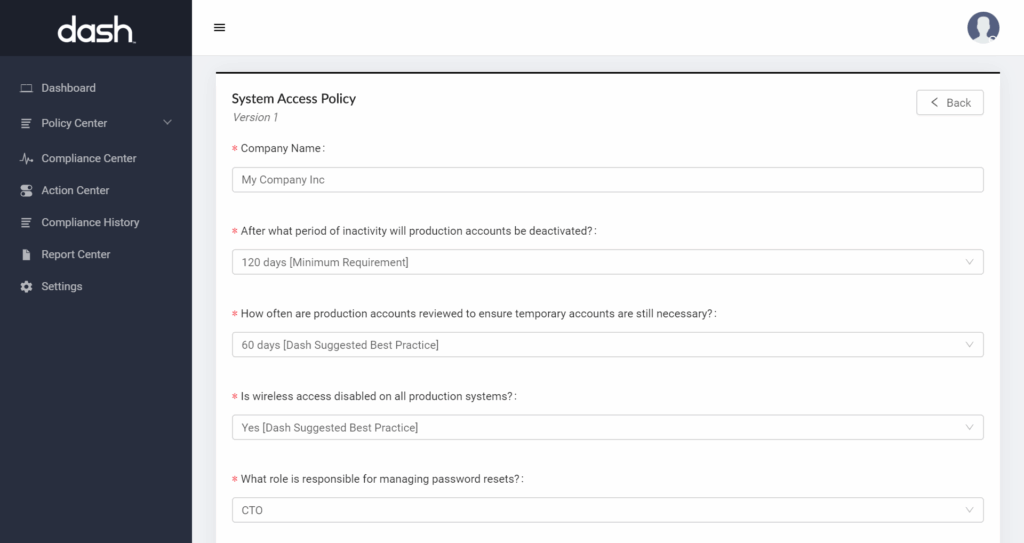Go to Compliance History menu item
Screen dimensions: 1024x543
[x=90, y=223]
